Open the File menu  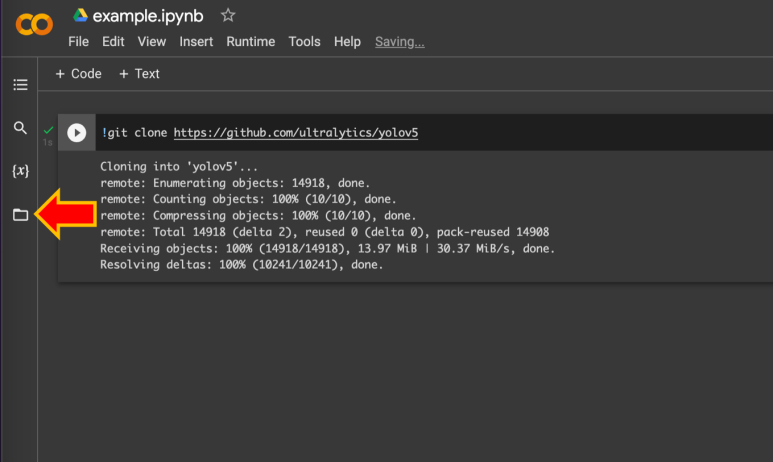click(79, 42)
